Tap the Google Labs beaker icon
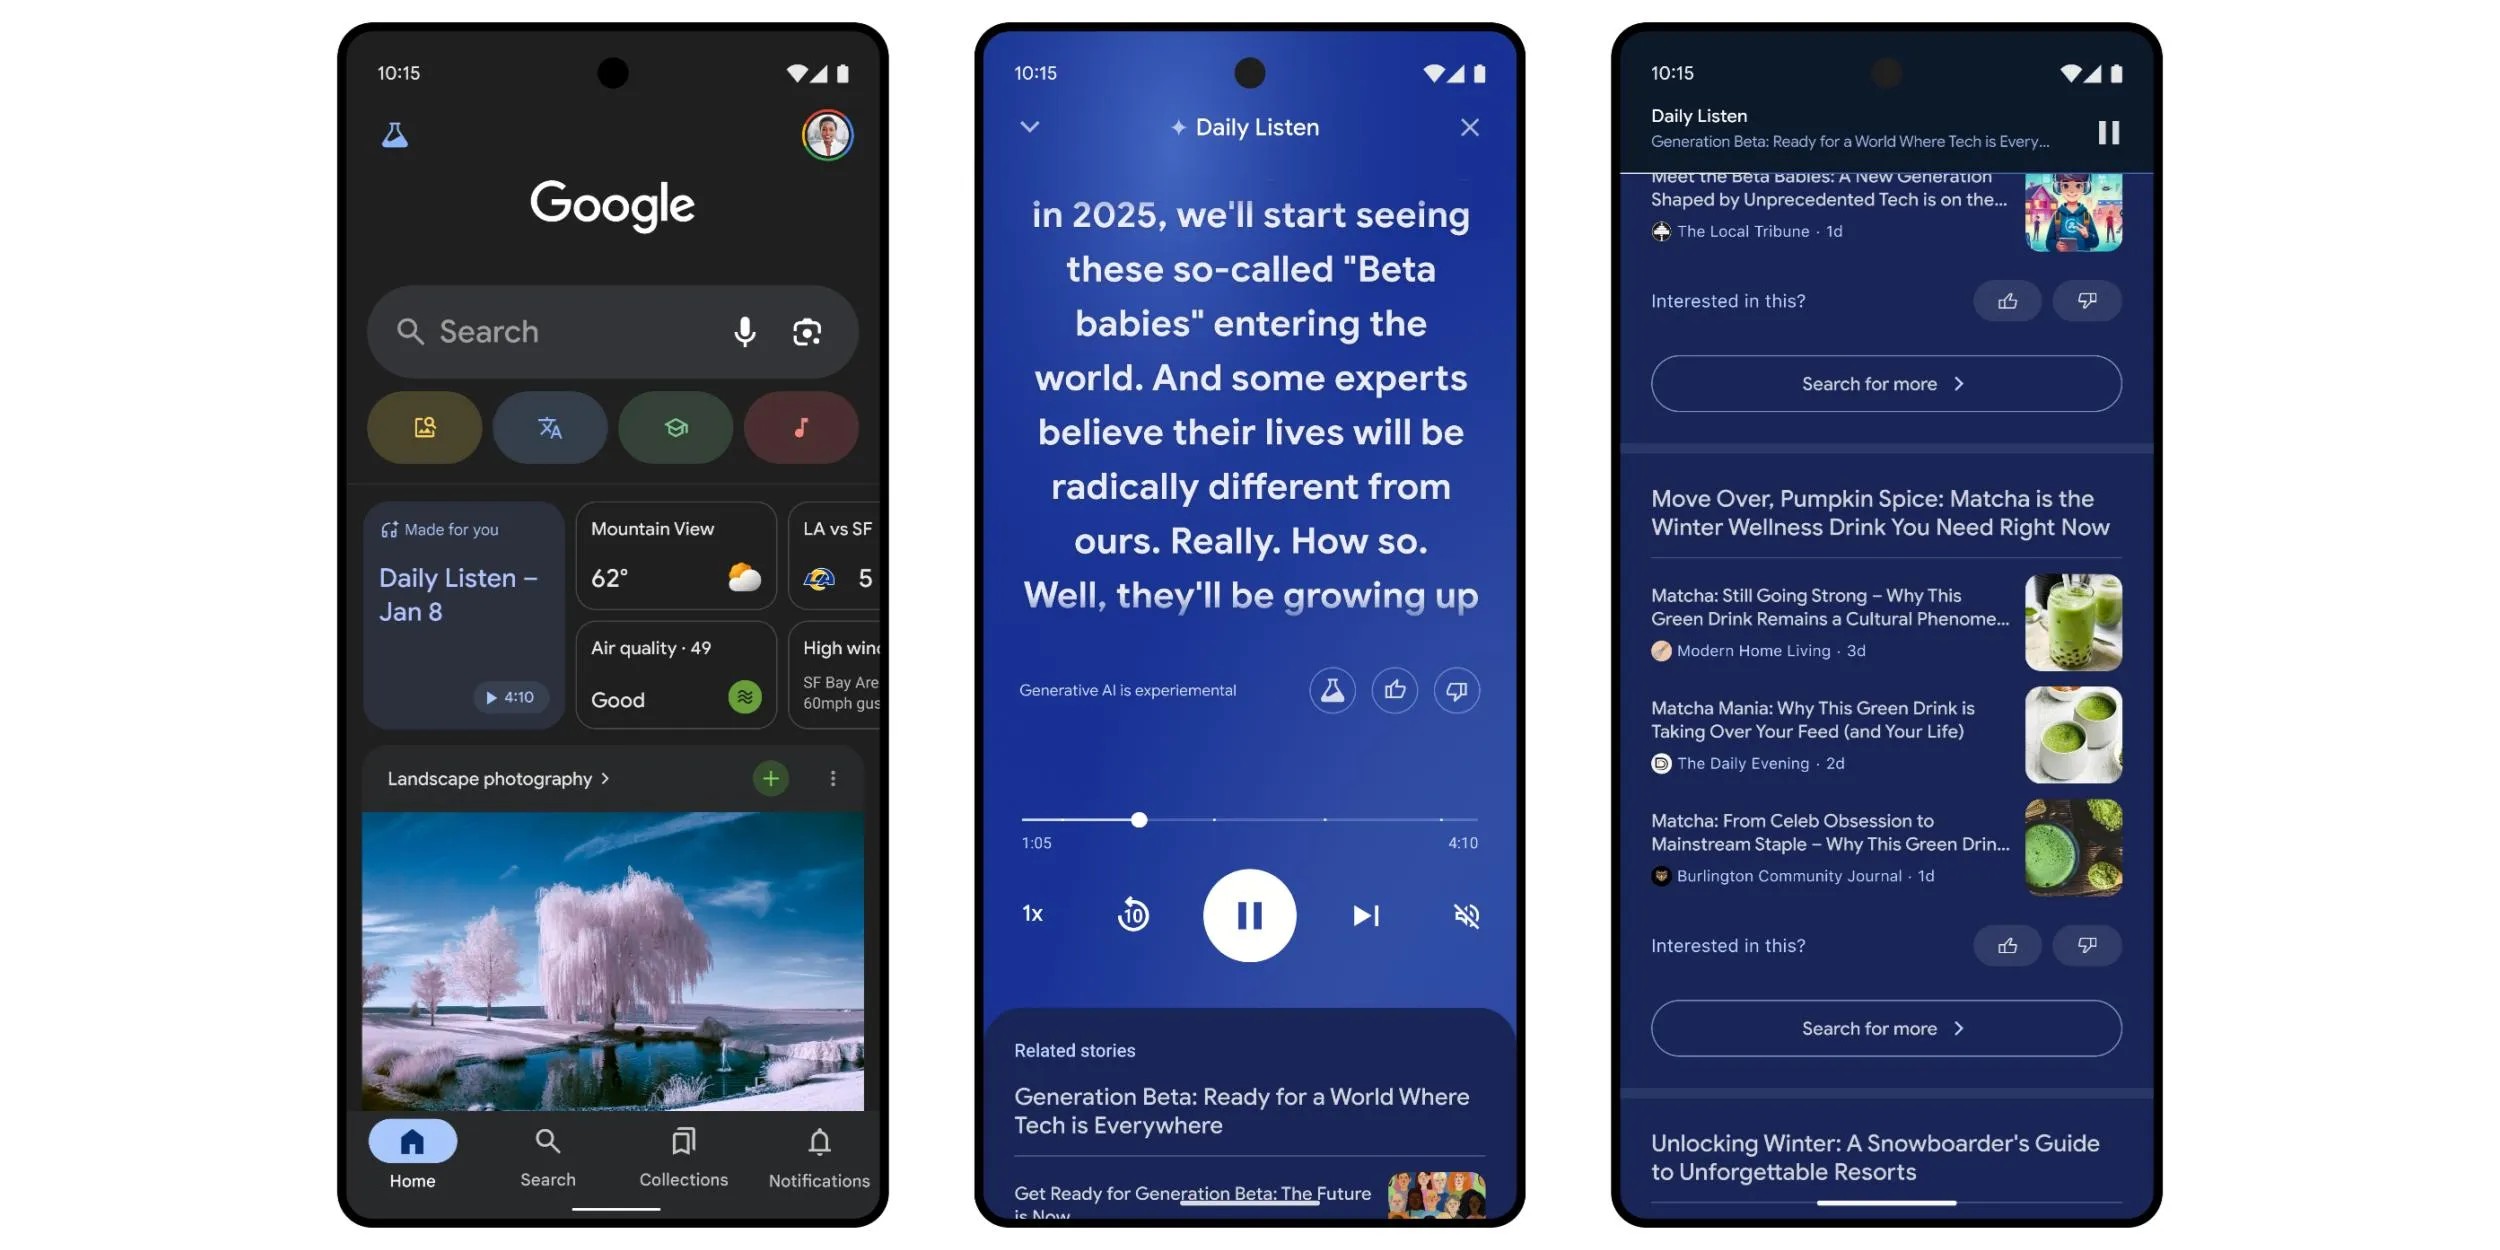Image resolution: width=2500 pixels, height=1250 pixels. click(x=394, y=134)
